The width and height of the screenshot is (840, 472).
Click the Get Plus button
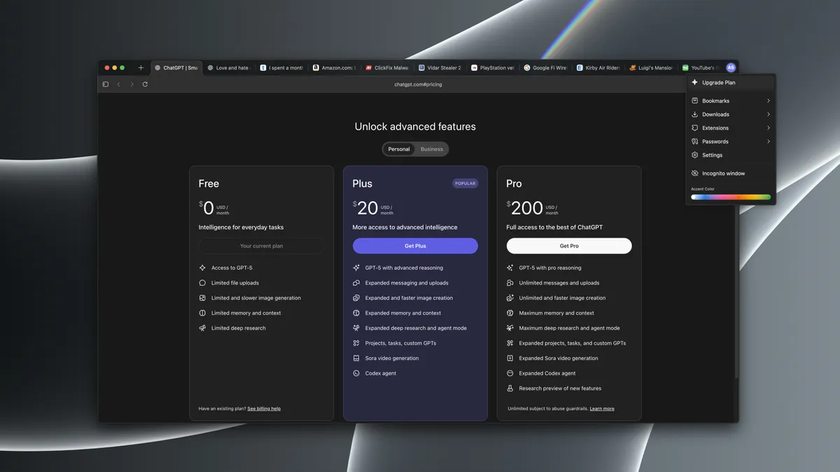tap(415, 246)
